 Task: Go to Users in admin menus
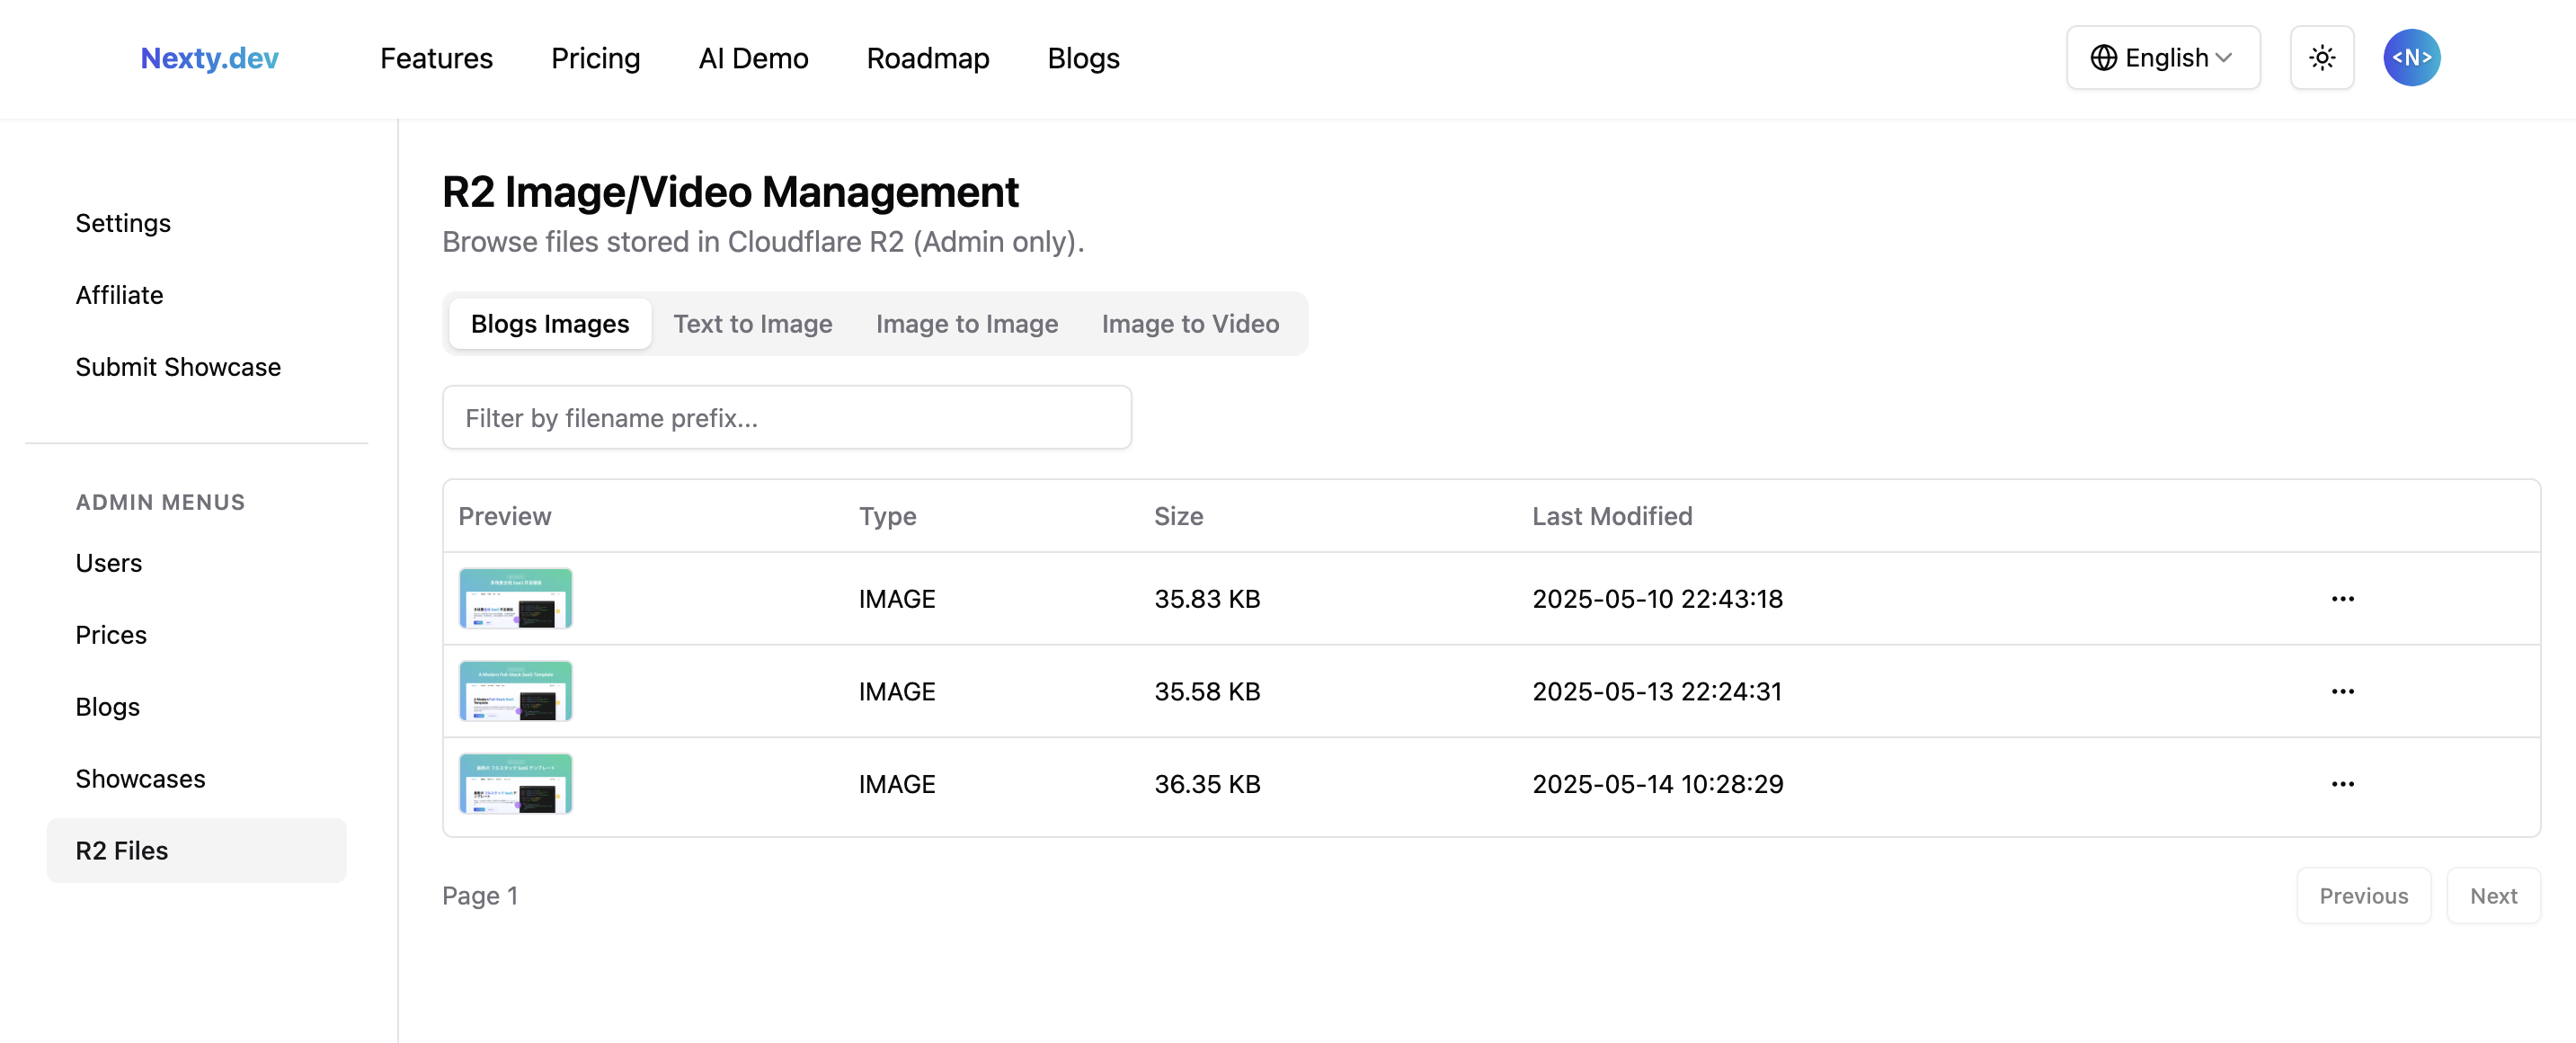(109, 563)
